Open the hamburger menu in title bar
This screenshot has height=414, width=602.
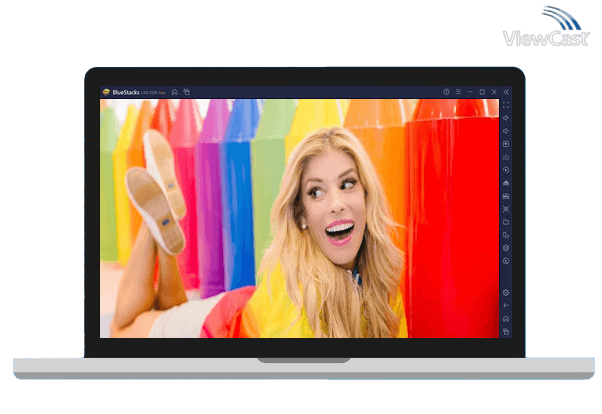(x=458, y=92)
